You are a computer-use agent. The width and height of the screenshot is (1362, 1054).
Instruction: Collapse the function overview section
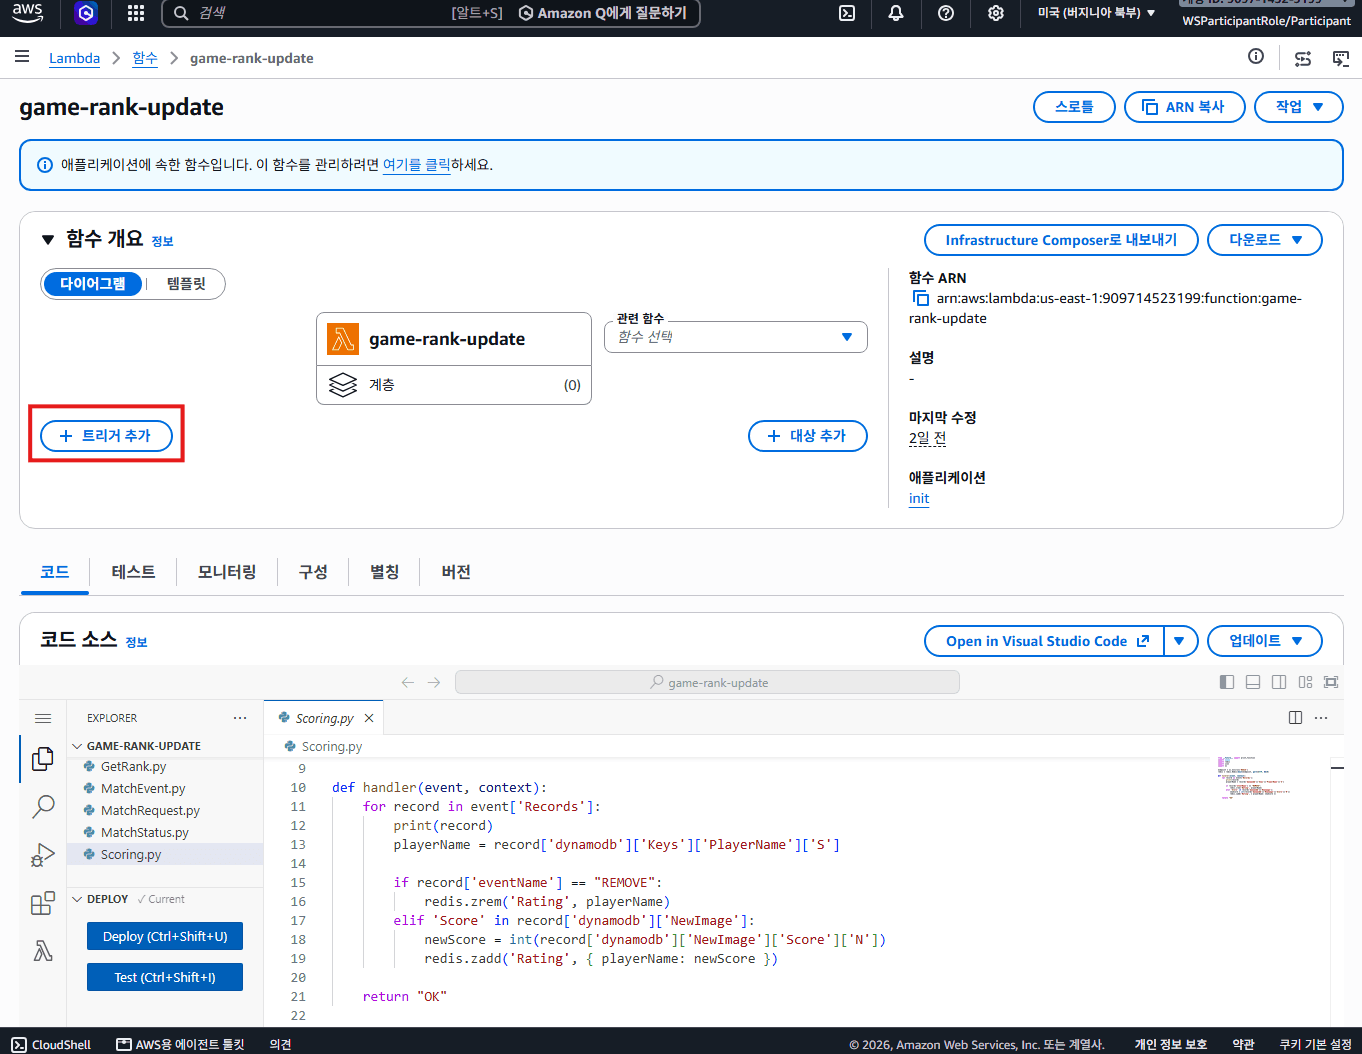[47, 240]
